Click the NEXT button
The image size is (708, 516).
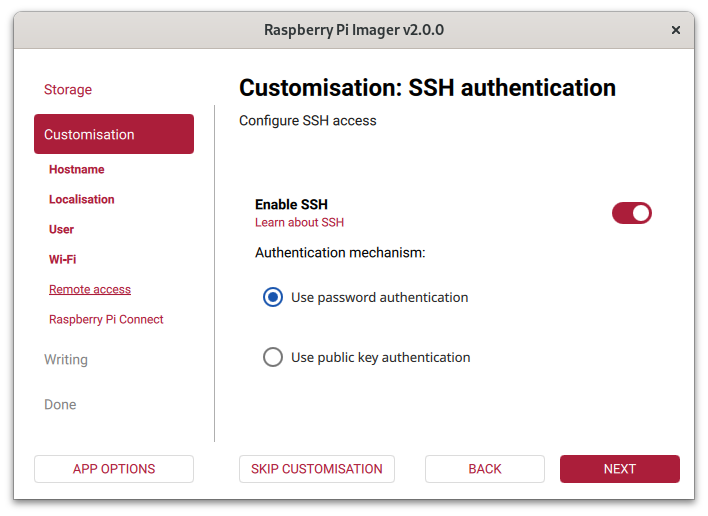point(619,469)
